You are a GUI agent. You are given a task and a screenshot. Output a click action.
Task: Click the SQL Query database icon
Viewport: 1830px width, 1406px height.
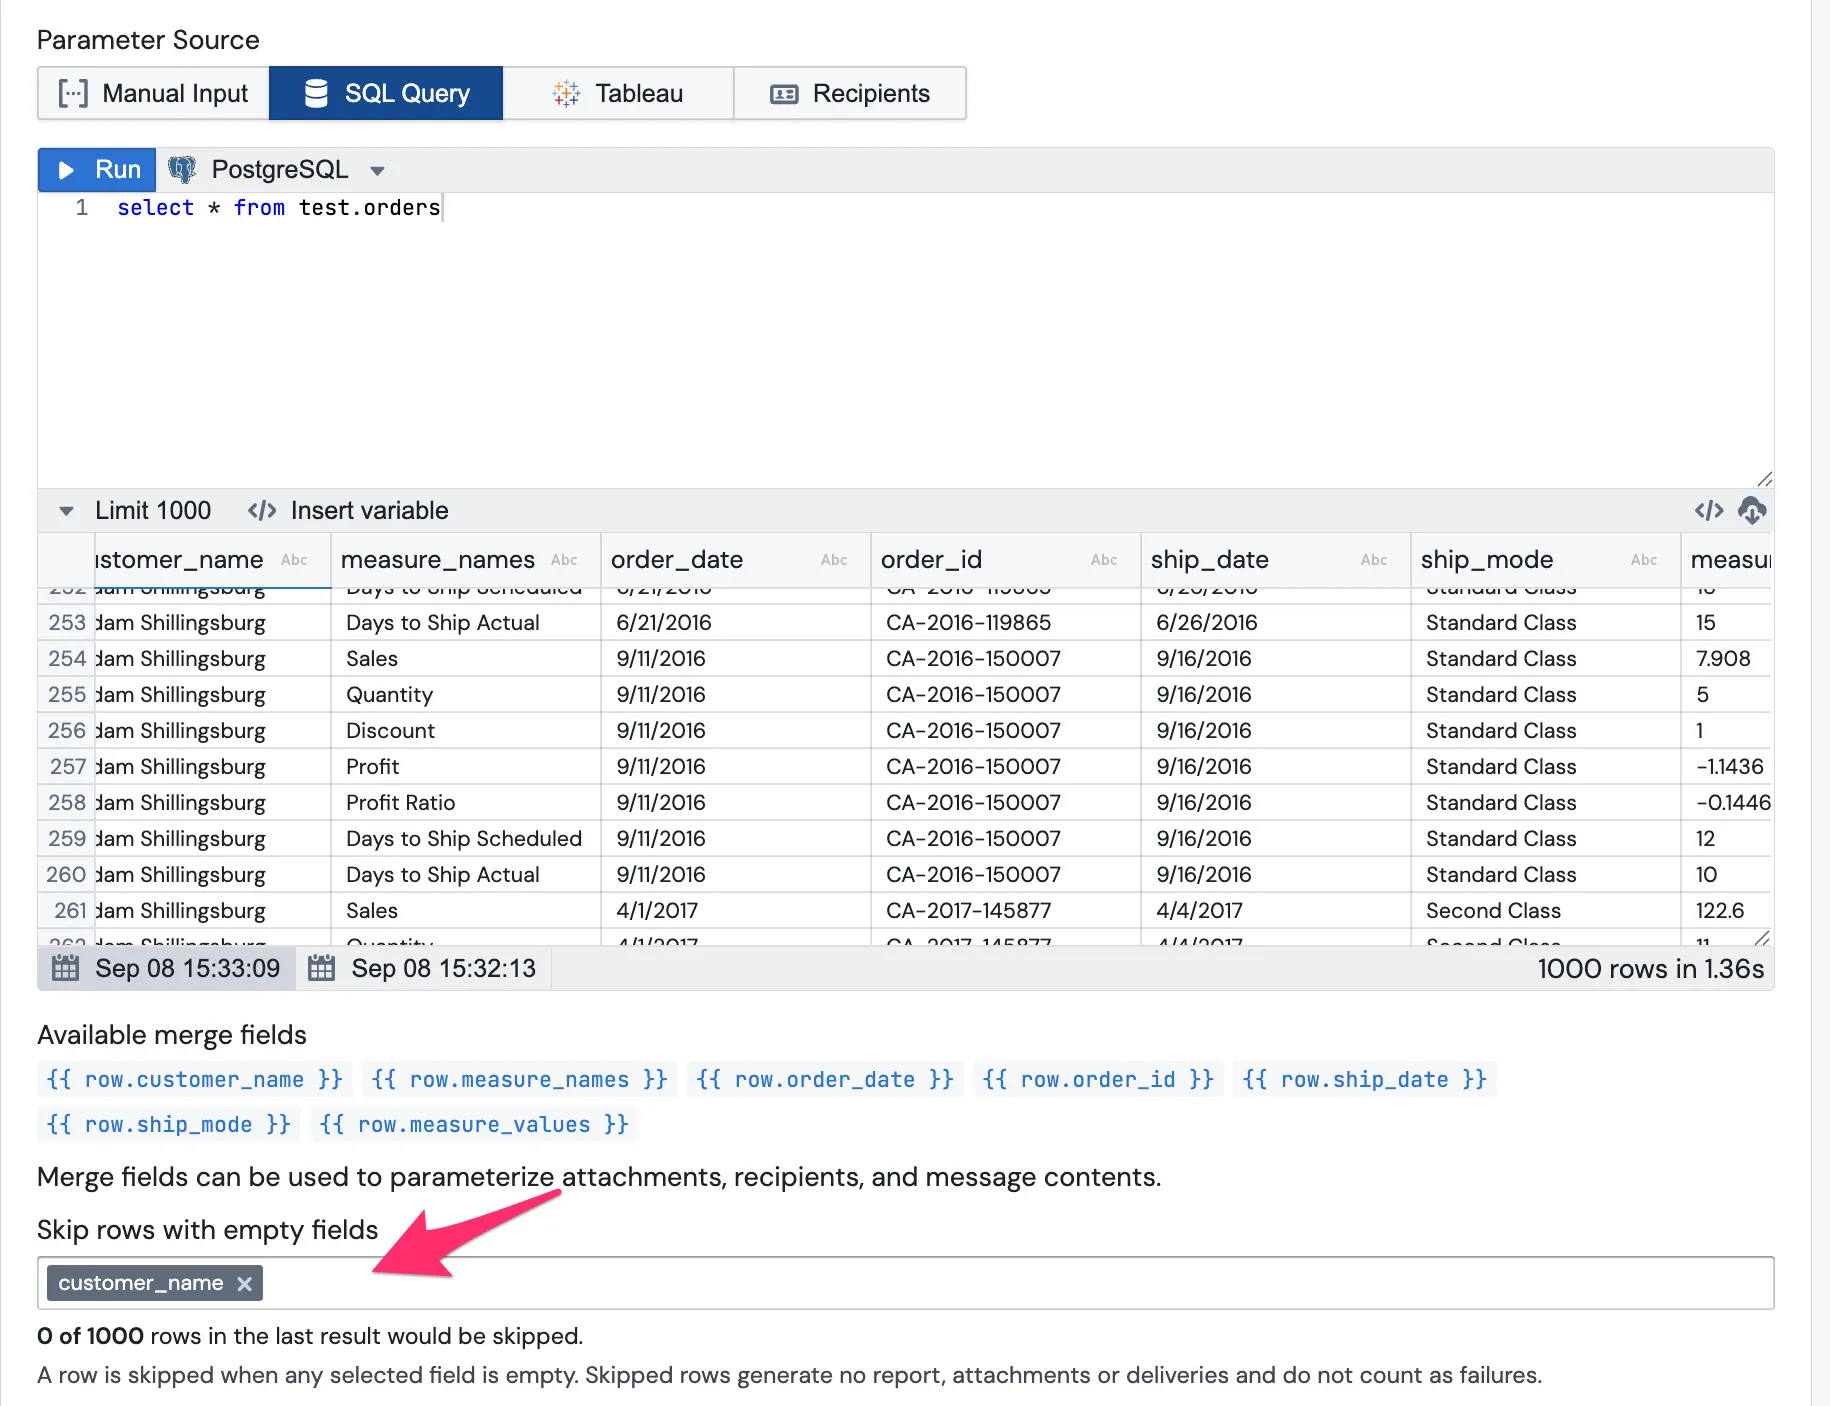(316, 93)
